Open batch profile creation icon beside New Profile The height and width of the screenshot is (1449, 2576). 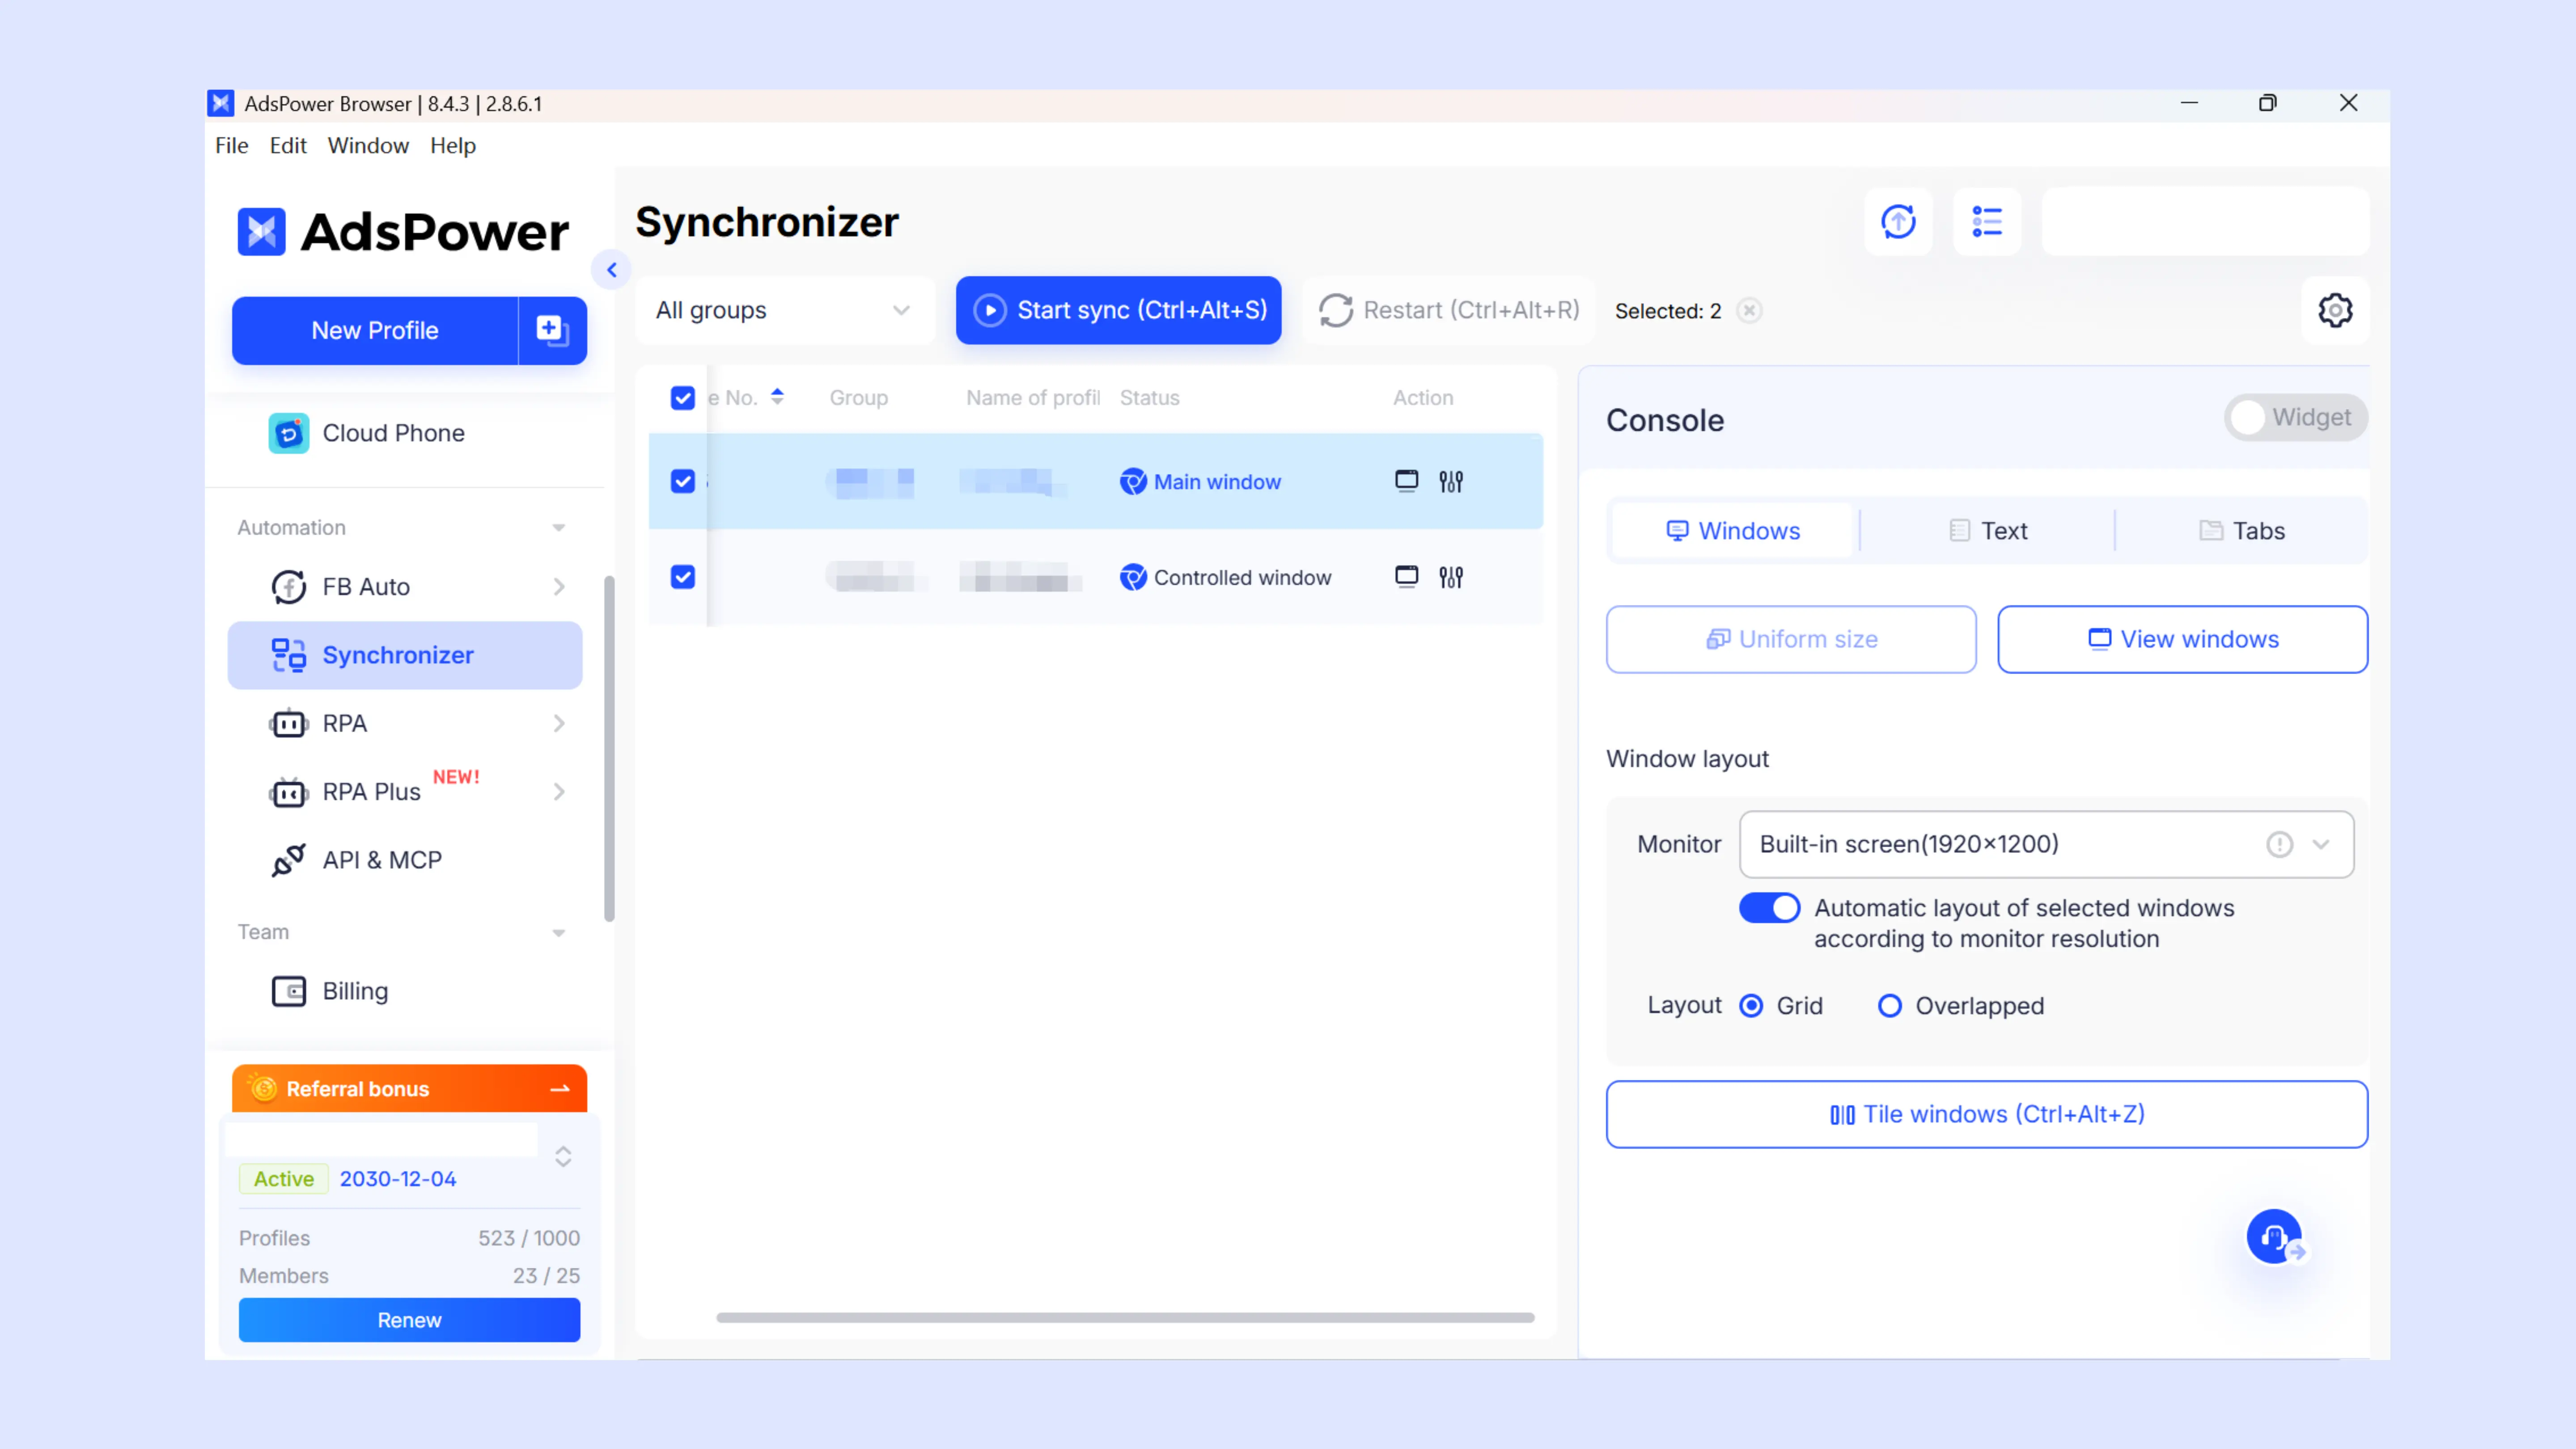(552, 330)
